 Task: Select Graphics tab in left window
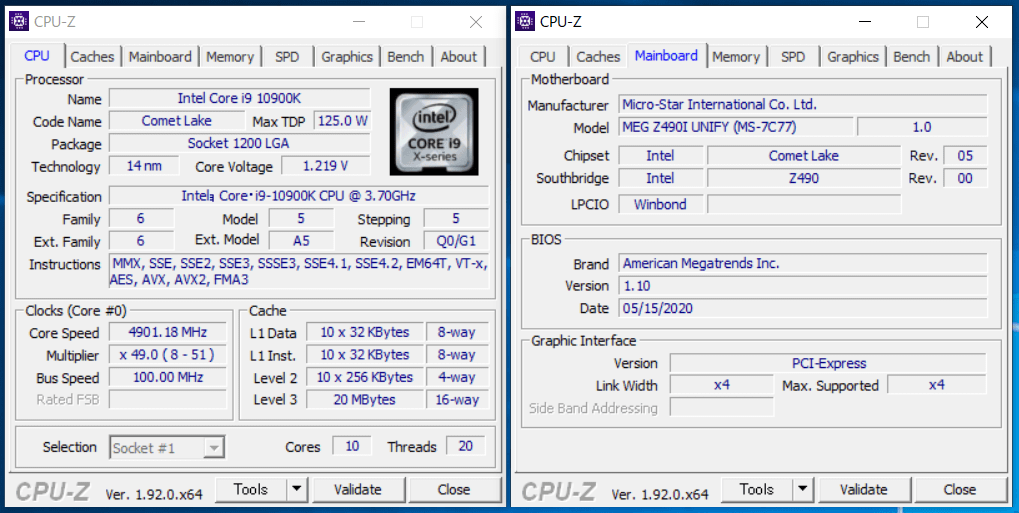[347, 57]
